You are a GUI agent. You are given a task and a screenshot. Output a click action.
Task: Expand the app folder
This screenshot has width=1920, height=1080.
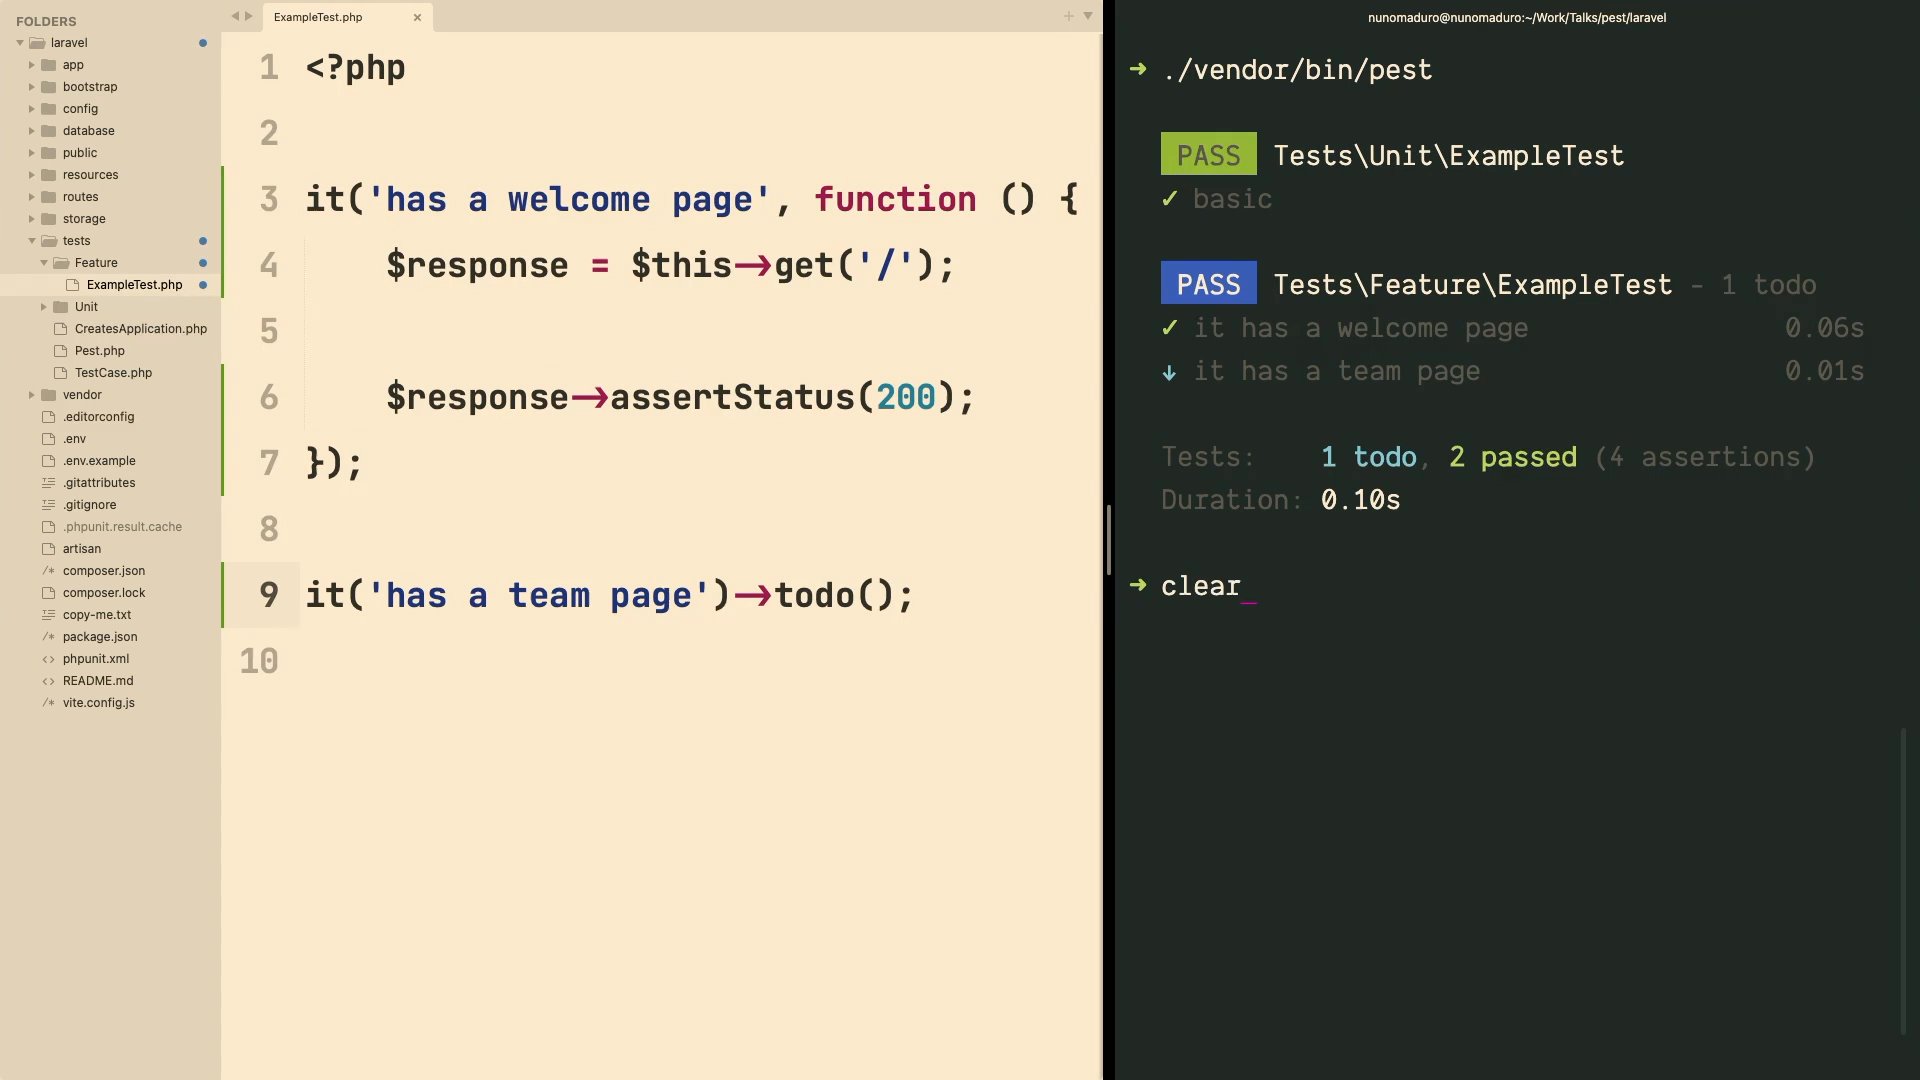32,65
